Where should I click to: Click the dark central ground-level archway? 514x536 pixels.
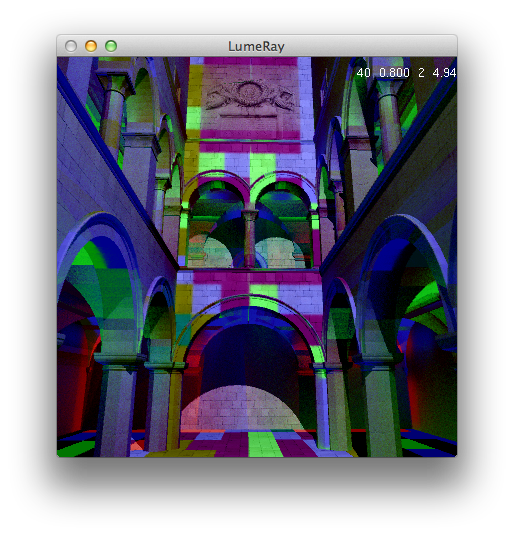pos(249,356)
